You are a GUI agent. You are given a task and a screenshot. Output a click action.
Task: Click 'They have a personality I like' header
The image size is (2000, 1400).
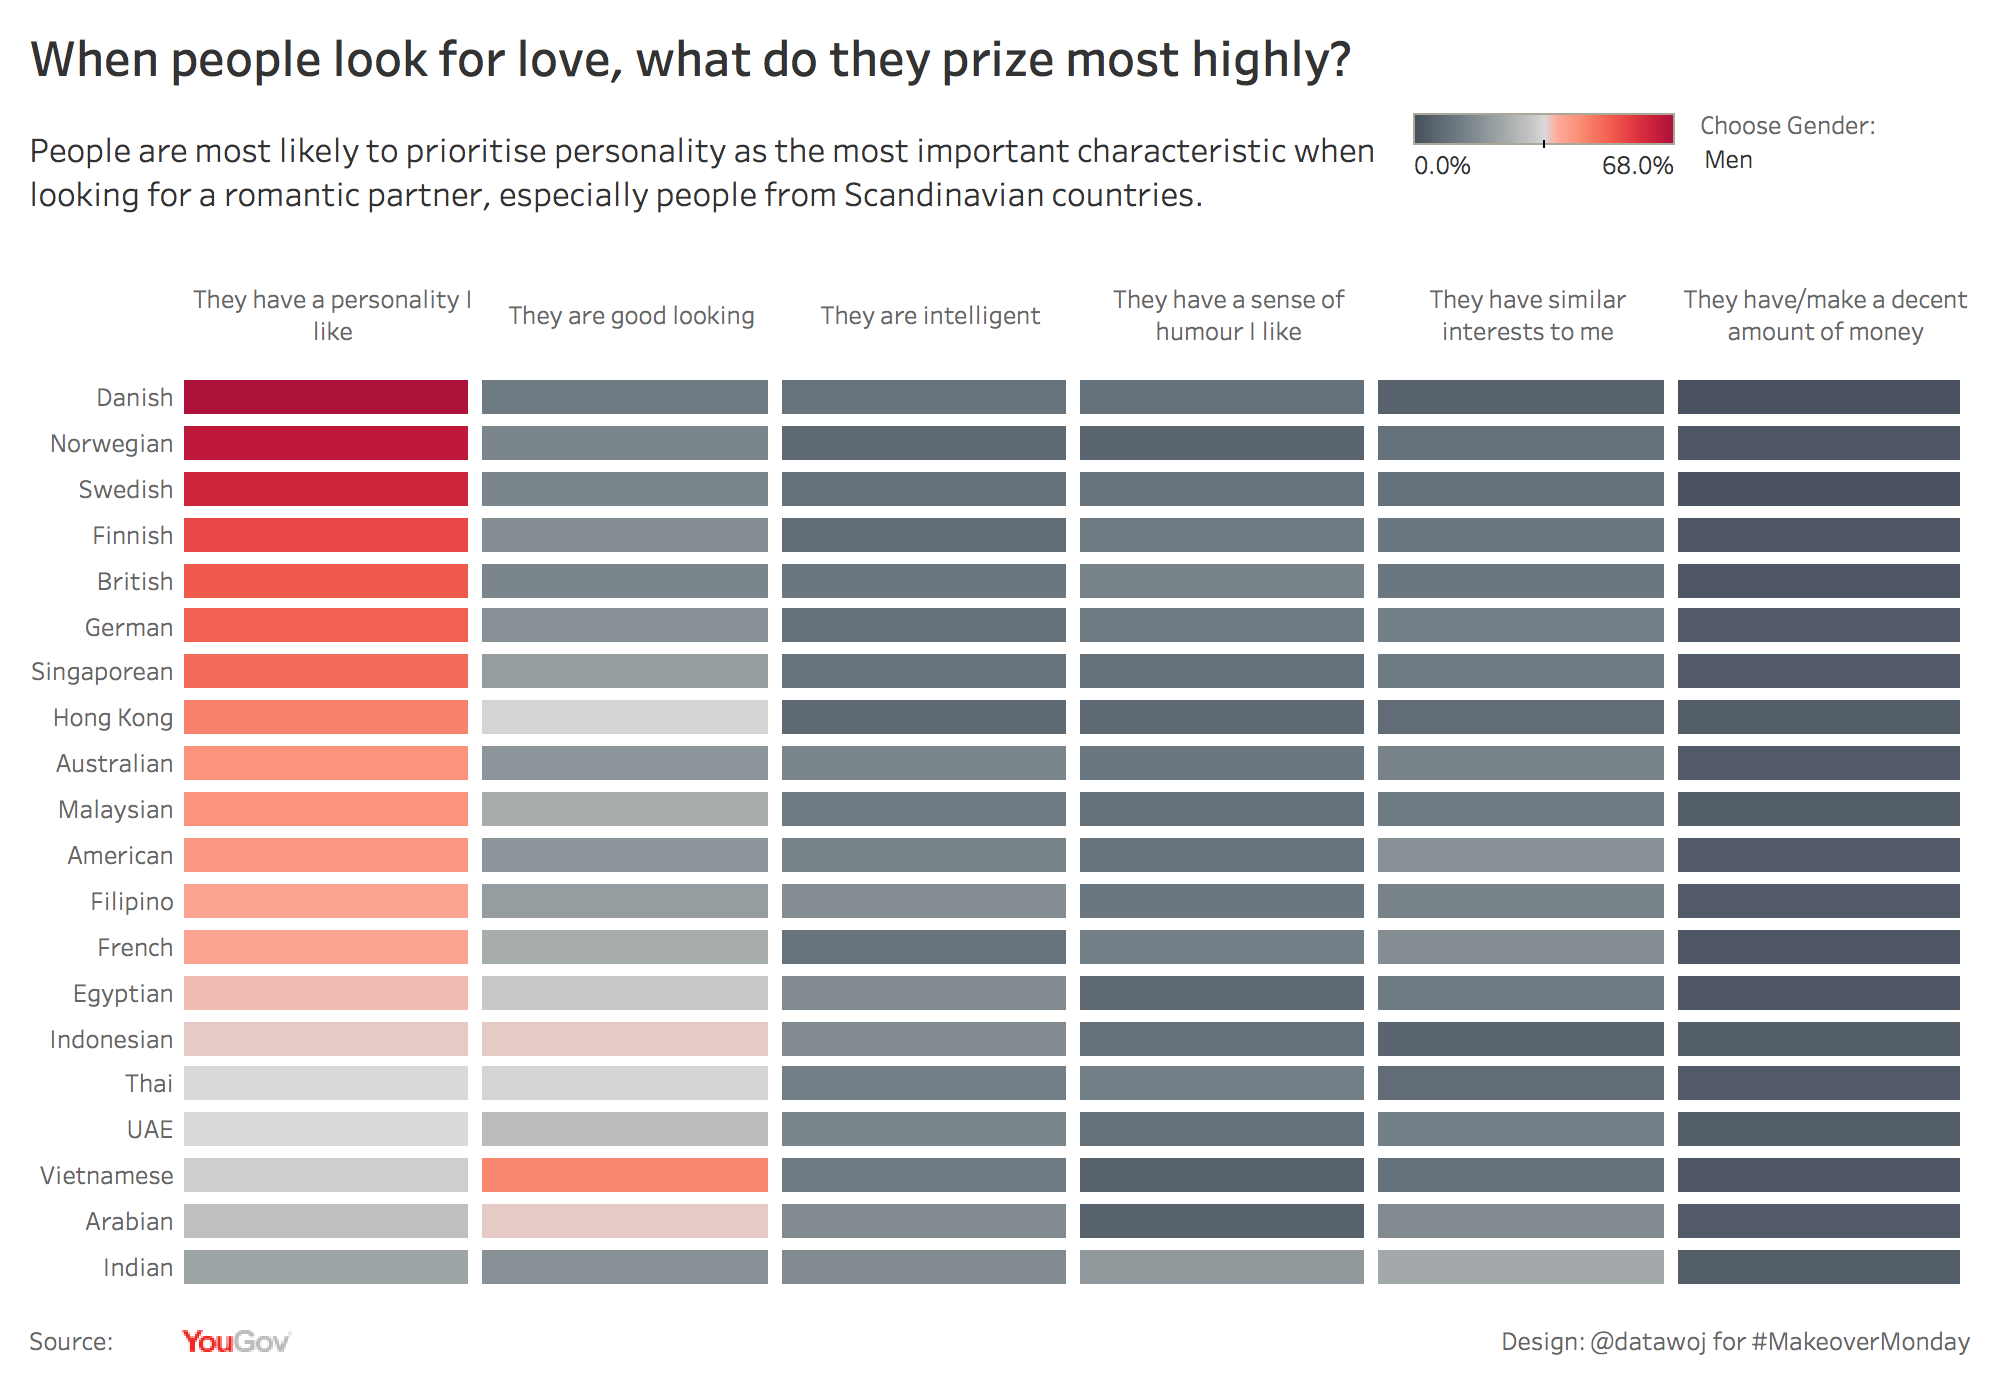[x=332, y=315]
